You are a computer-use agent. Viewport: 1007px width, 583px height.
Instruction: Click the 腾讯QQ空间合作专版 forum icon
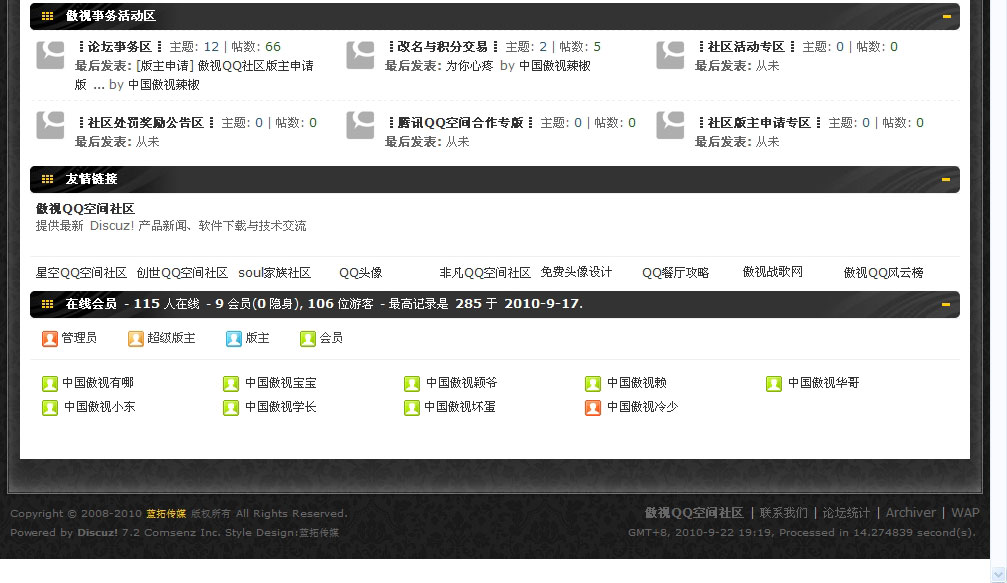[360, 125]
